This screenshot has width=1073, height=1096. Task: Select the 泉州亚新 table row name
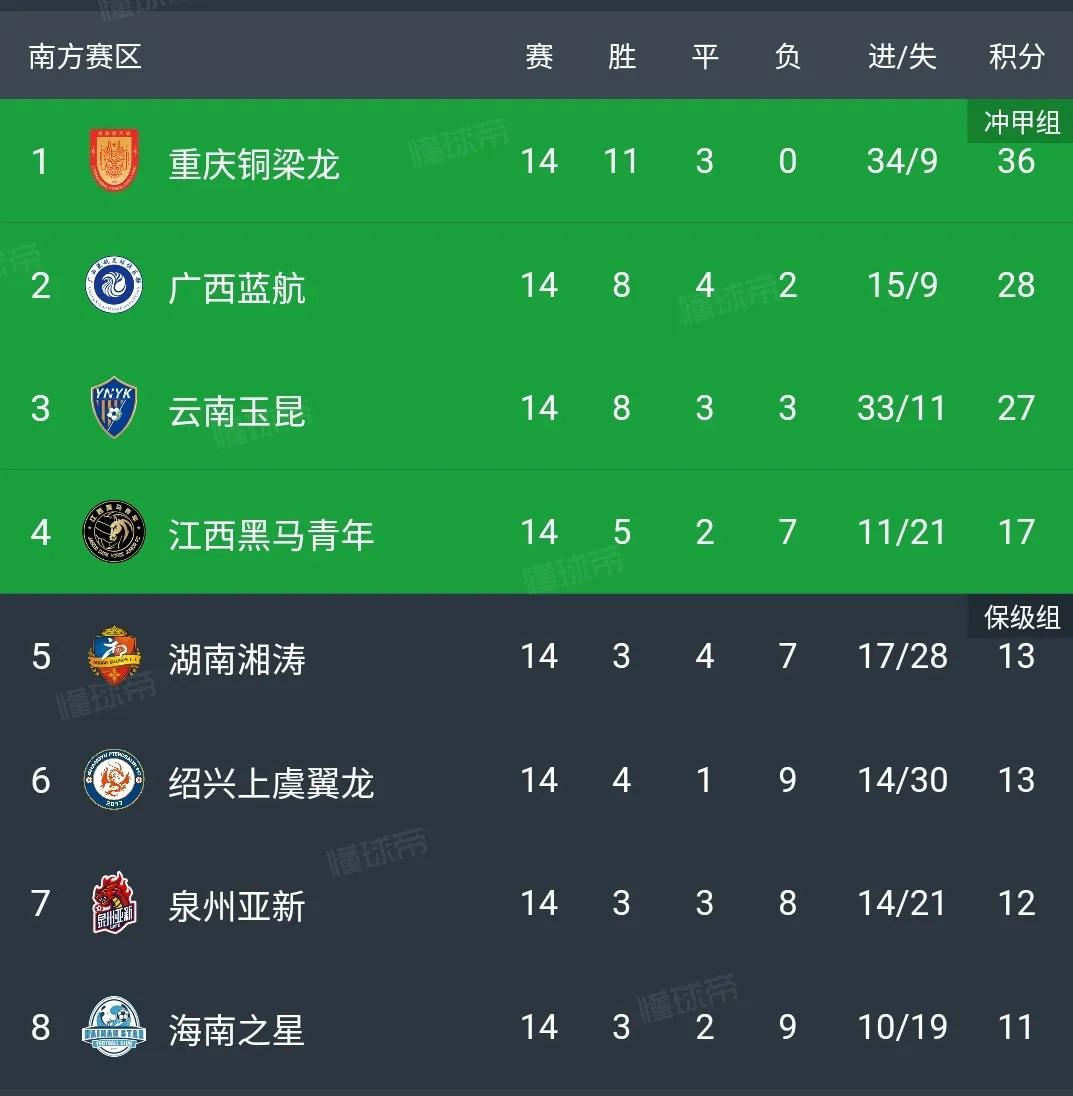point(237,906)
